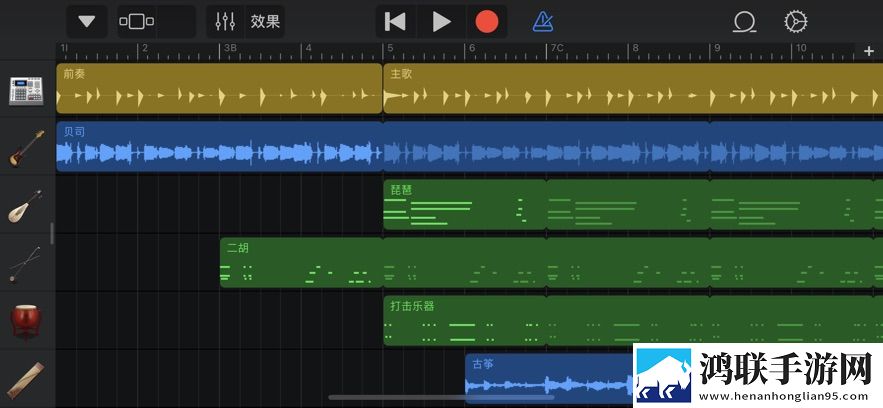This screenshot has height=408, width=883.
Task: Switch to tracks view button
Action: point(136,22)
